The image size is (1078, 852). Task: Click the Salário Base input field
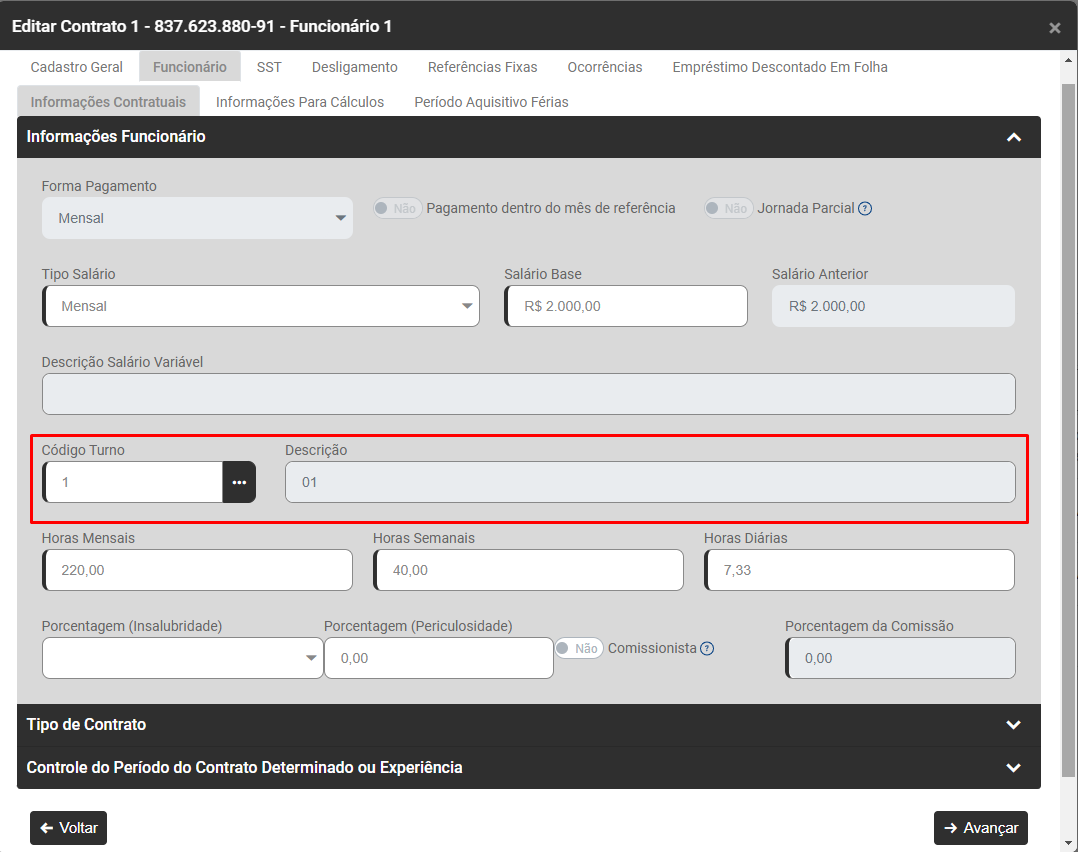pyautogui.click(x=626, y=306)
